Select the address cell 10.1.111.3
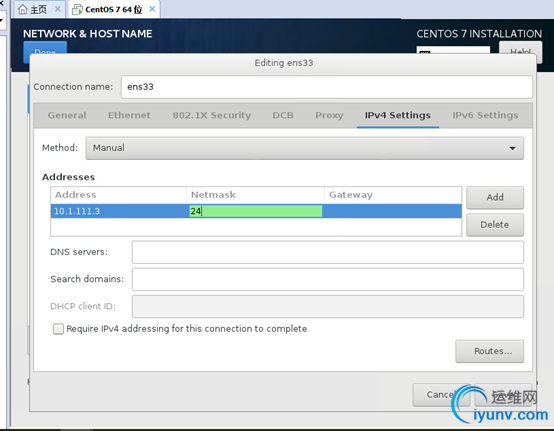The width and height of the screenshot is (554, 431). pos(119,211)
